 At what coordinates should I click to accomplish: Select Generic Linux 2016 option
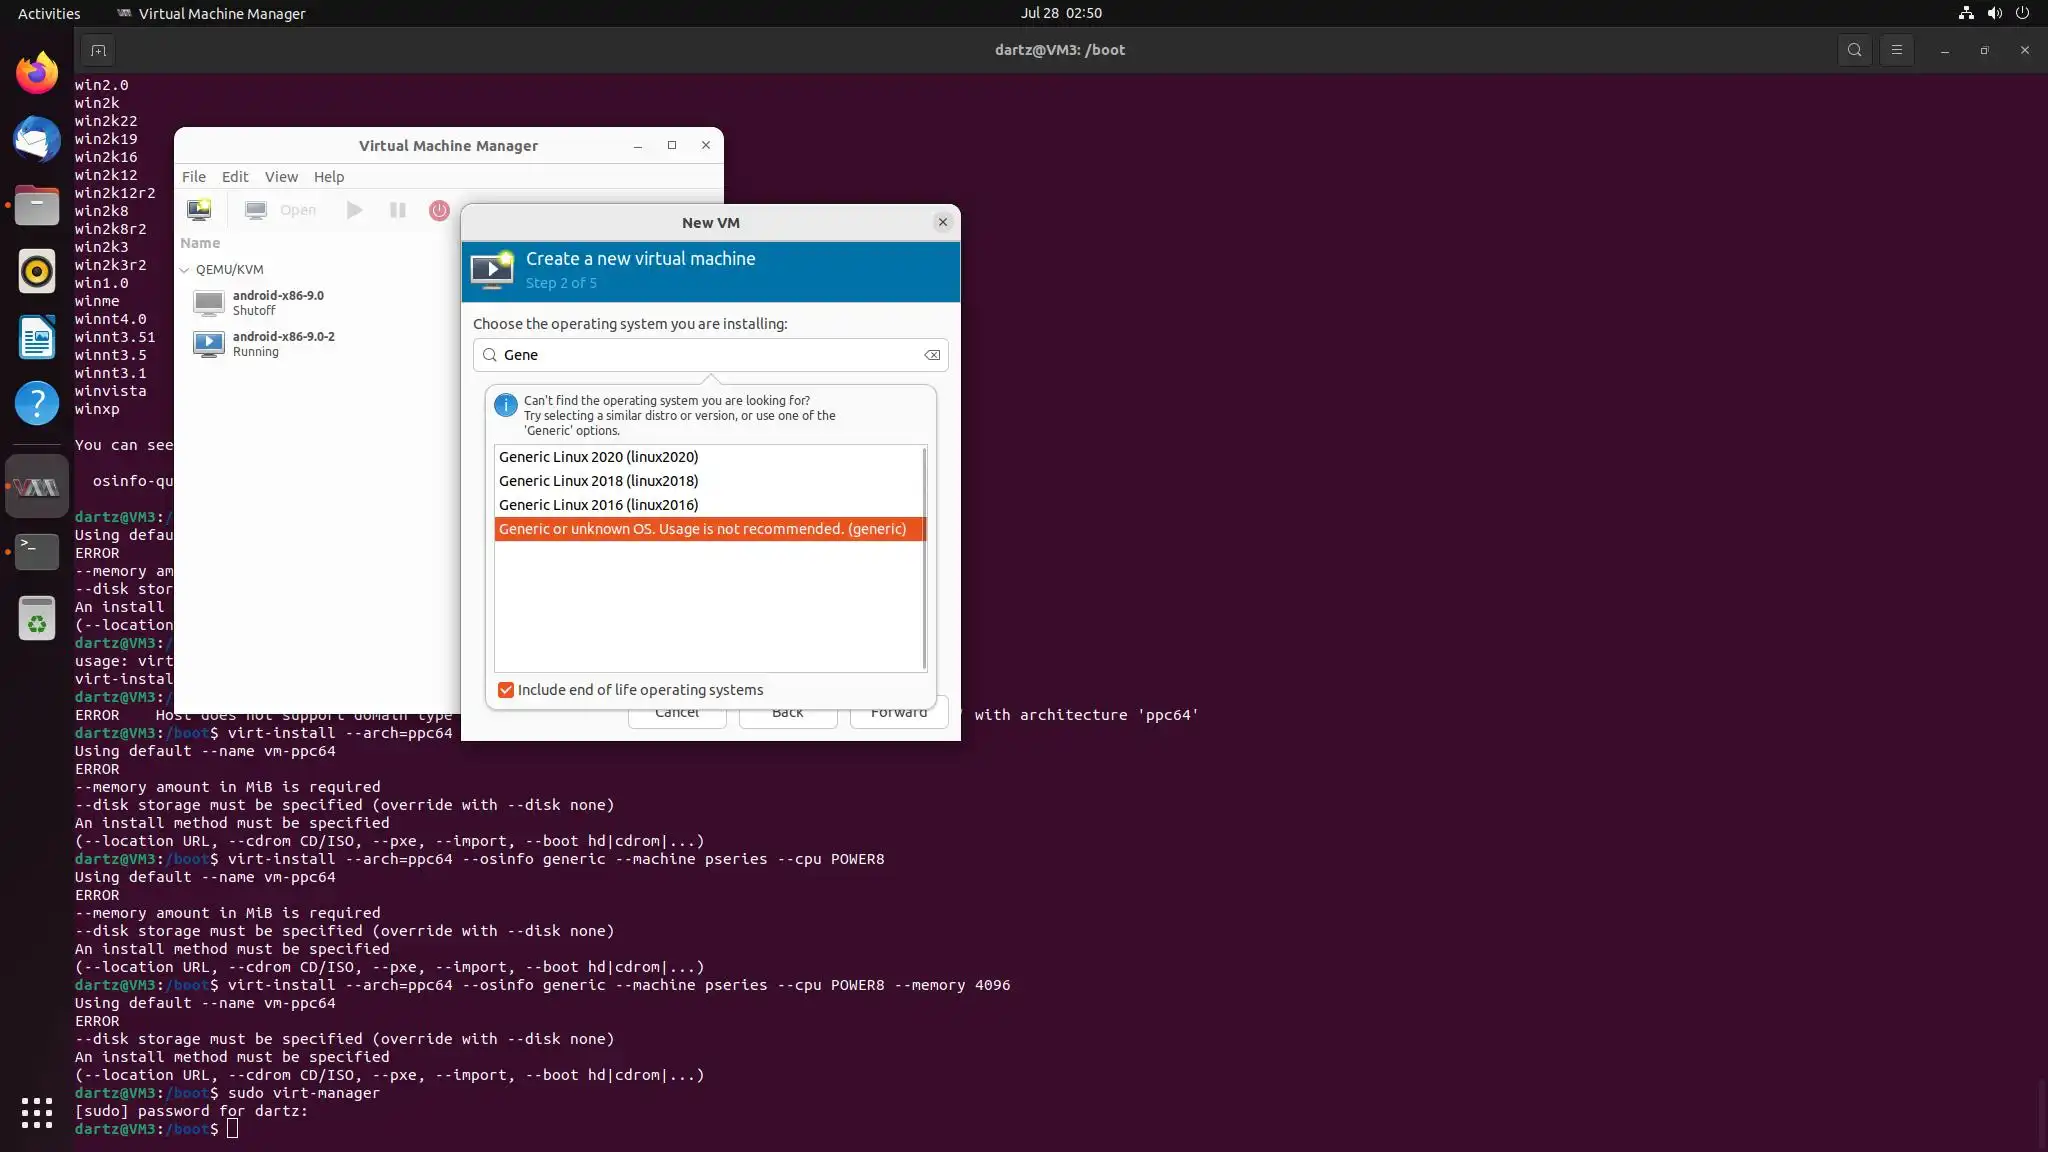coord(598,505)
